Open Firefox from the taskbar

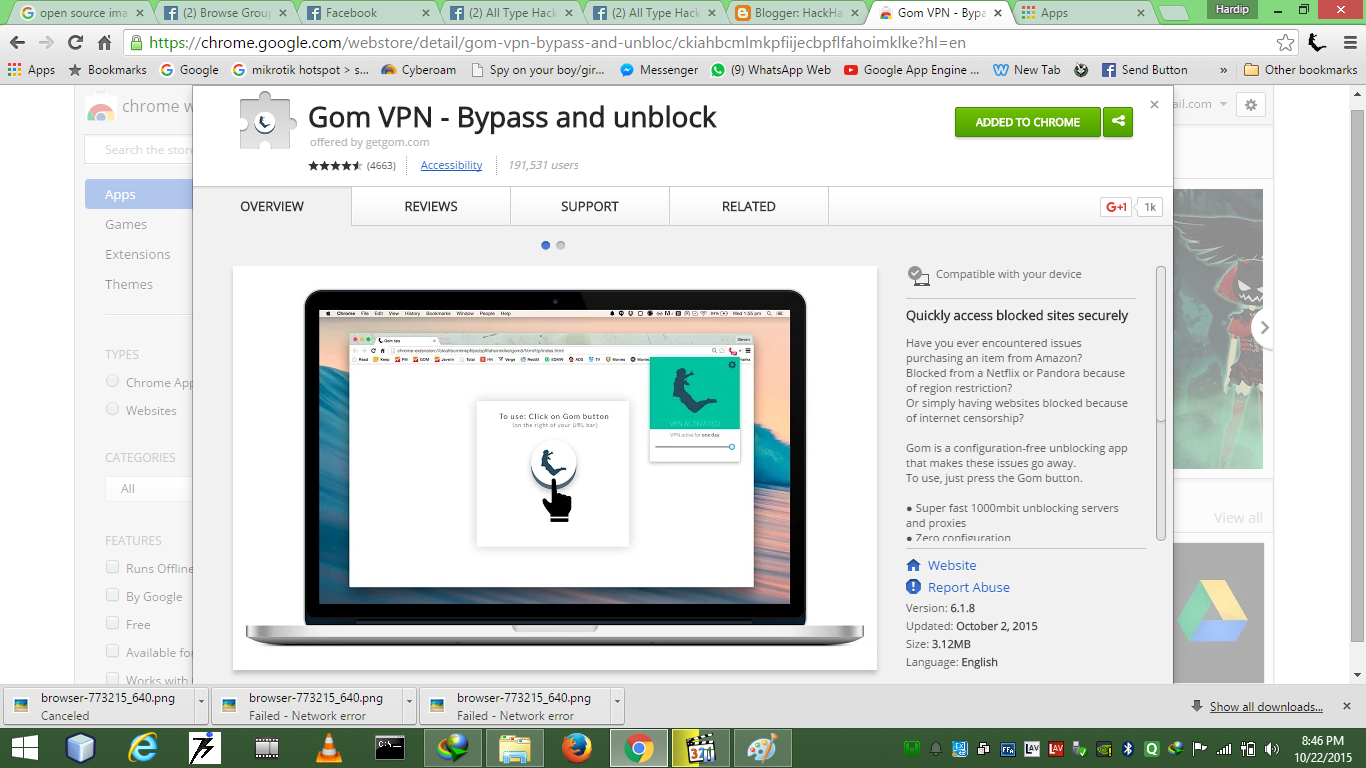pyautogui.click(x=576, y=748)
